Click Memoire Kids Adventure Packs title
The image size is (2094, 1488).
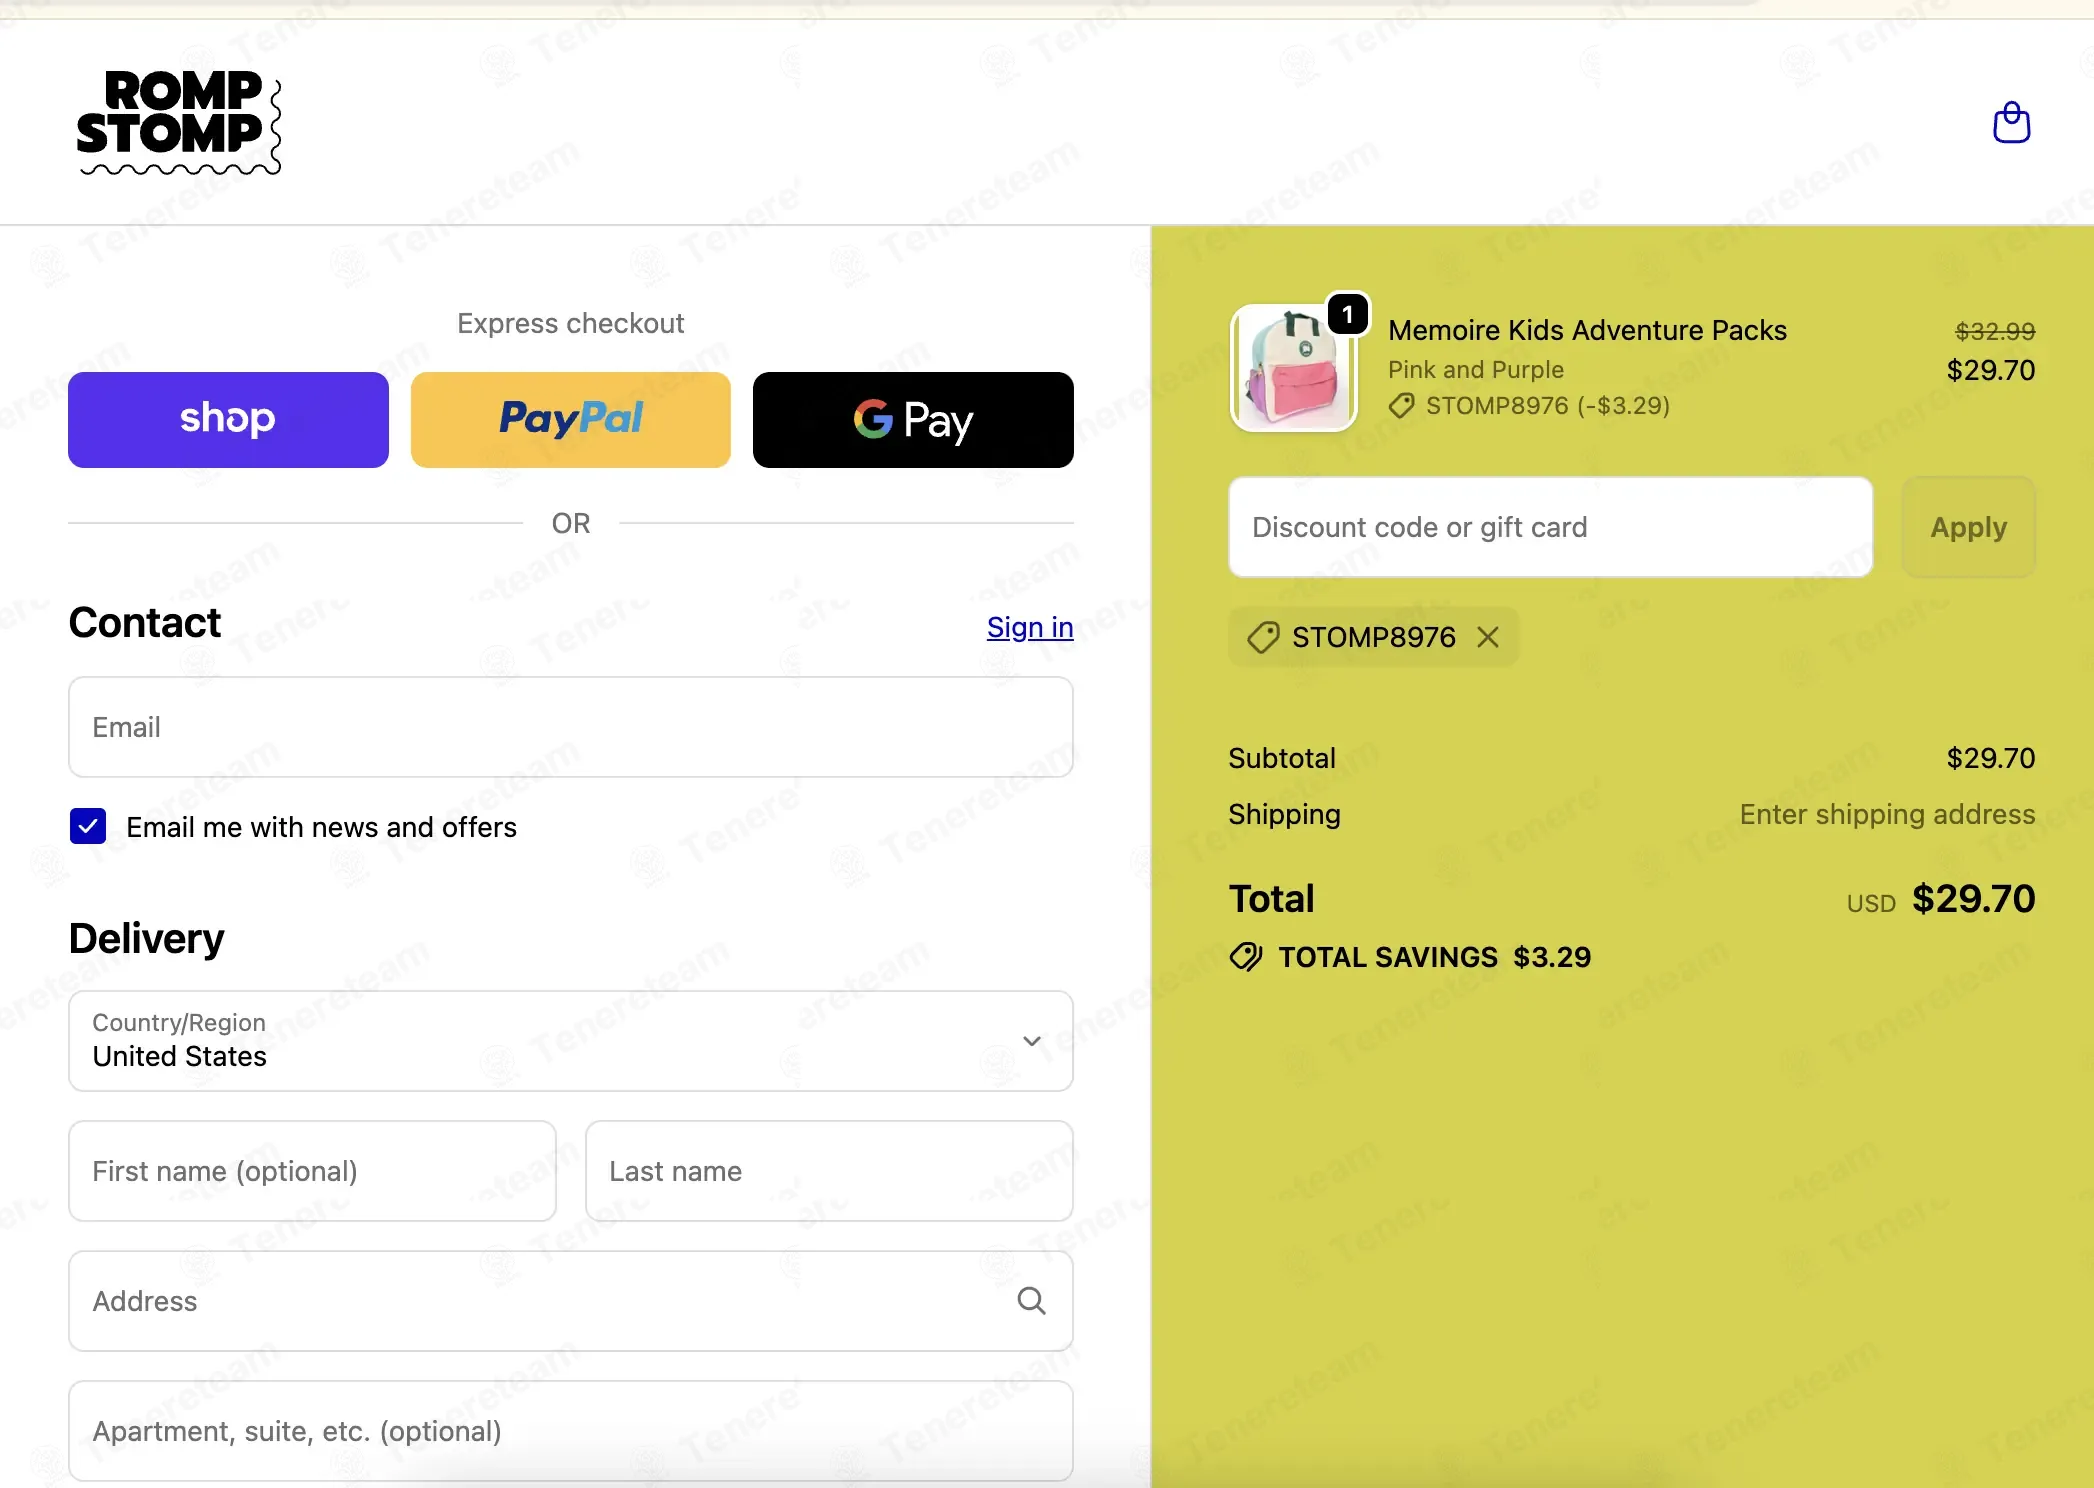tap(1587, 330)
